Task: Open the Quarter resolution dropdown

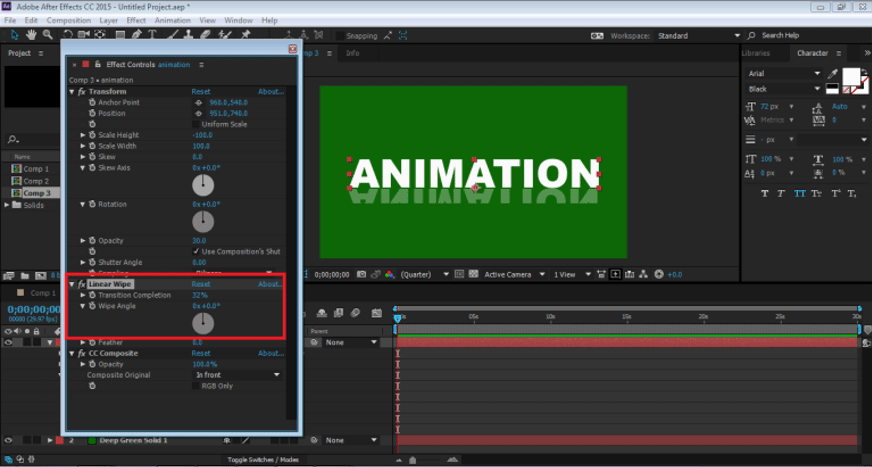Action: (424, 274)
